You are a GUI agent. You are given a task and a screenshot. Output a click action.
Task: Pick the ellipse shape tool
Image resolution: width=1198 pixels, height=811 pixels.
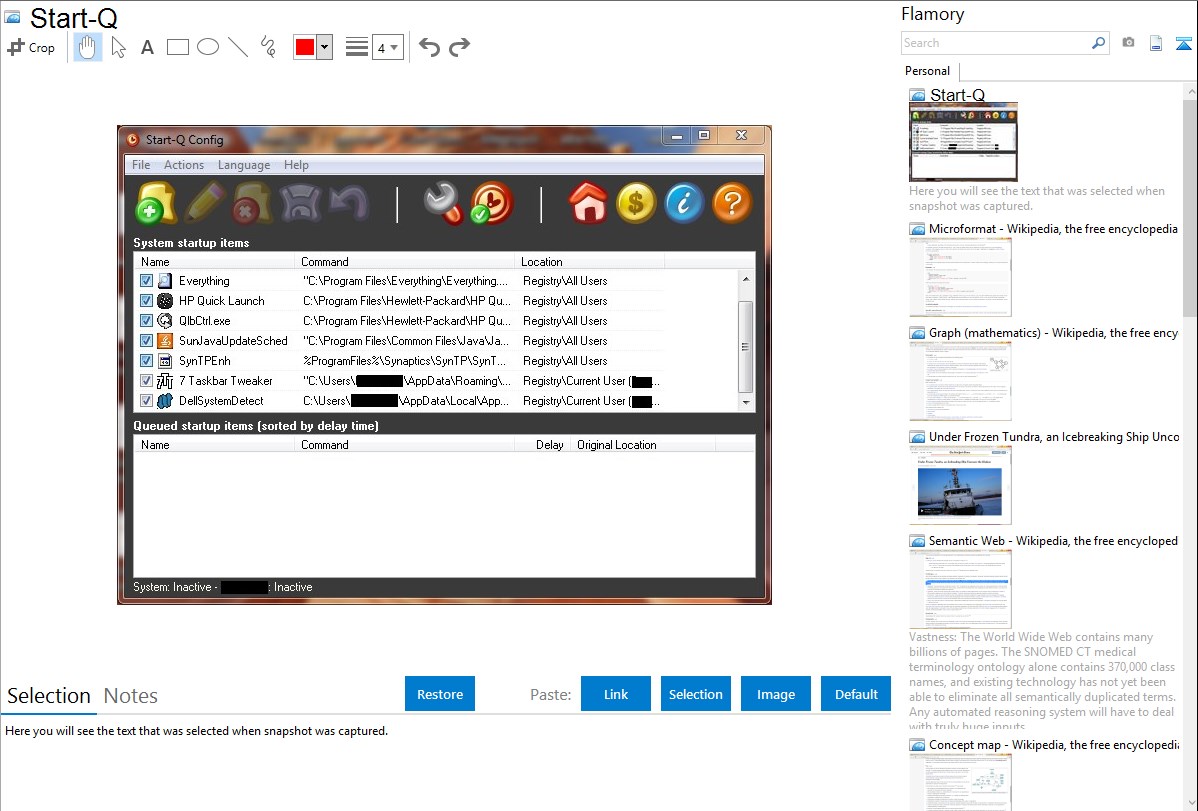(x=208, y=47)
